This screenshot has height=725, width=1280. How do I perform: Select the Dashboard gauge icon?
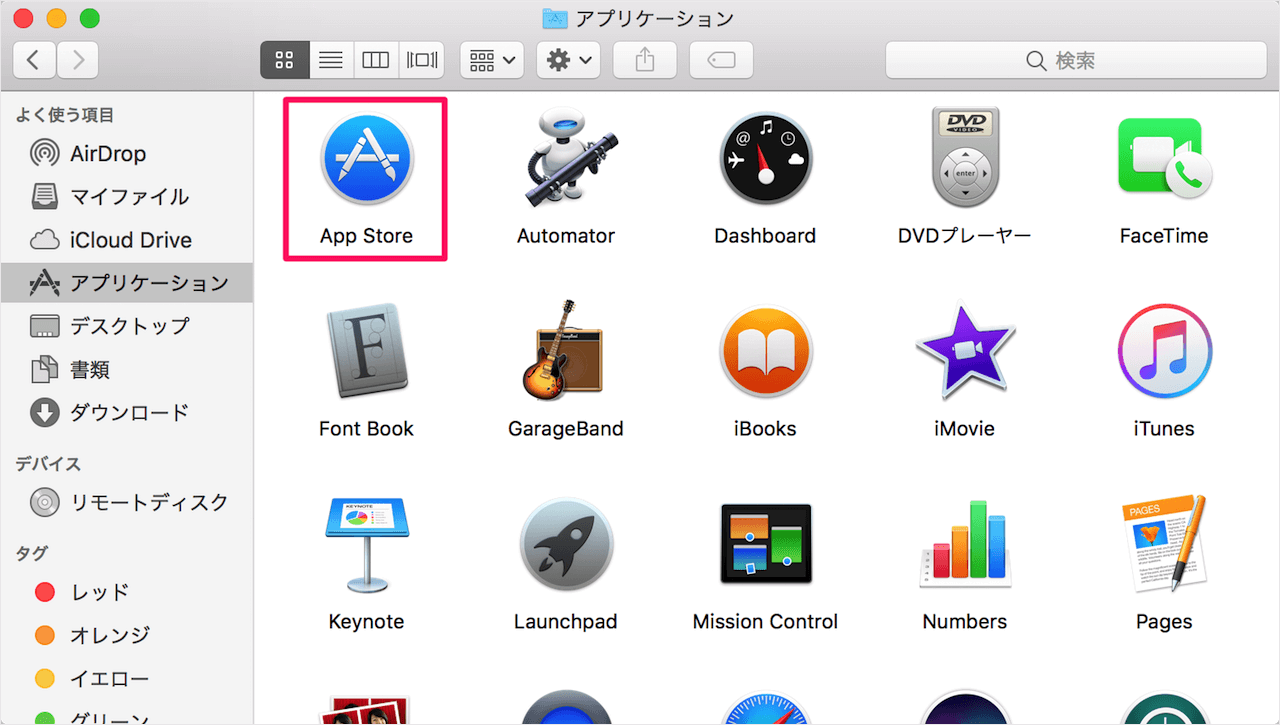[765, 160]
